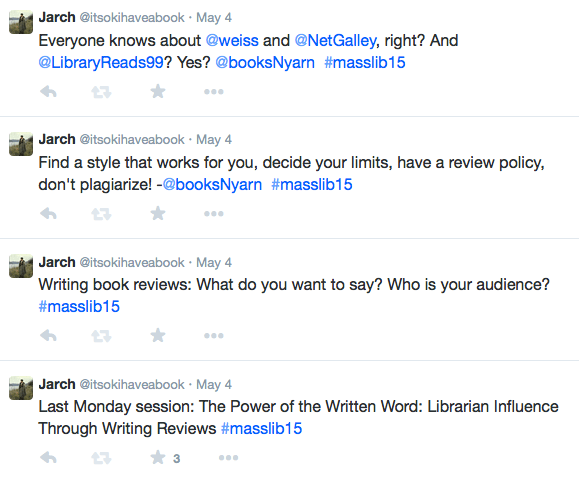This screenshot has width=579, height=479.
Task: Reply to the 'Writing book reviews' tweet
Action: 48,336
